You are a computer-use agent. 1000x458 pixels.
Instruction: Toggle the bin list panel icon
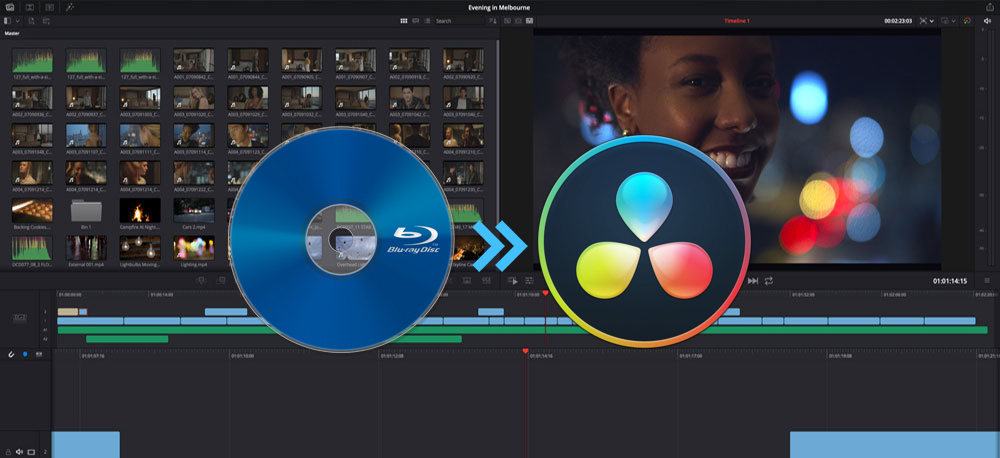pyautogui.click(x=7, y=21)
